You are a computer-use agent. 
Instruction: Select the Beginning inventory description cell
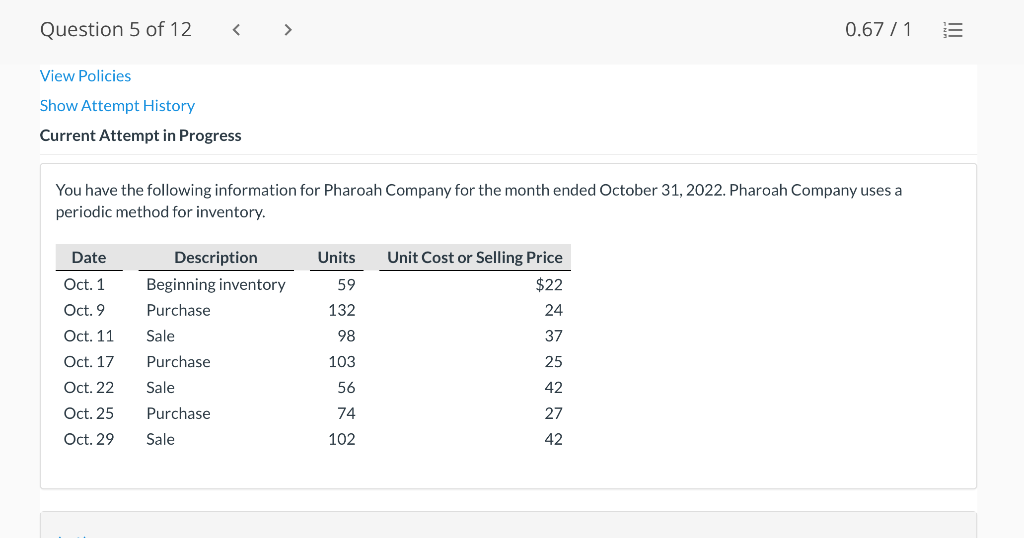coord(216,285)
